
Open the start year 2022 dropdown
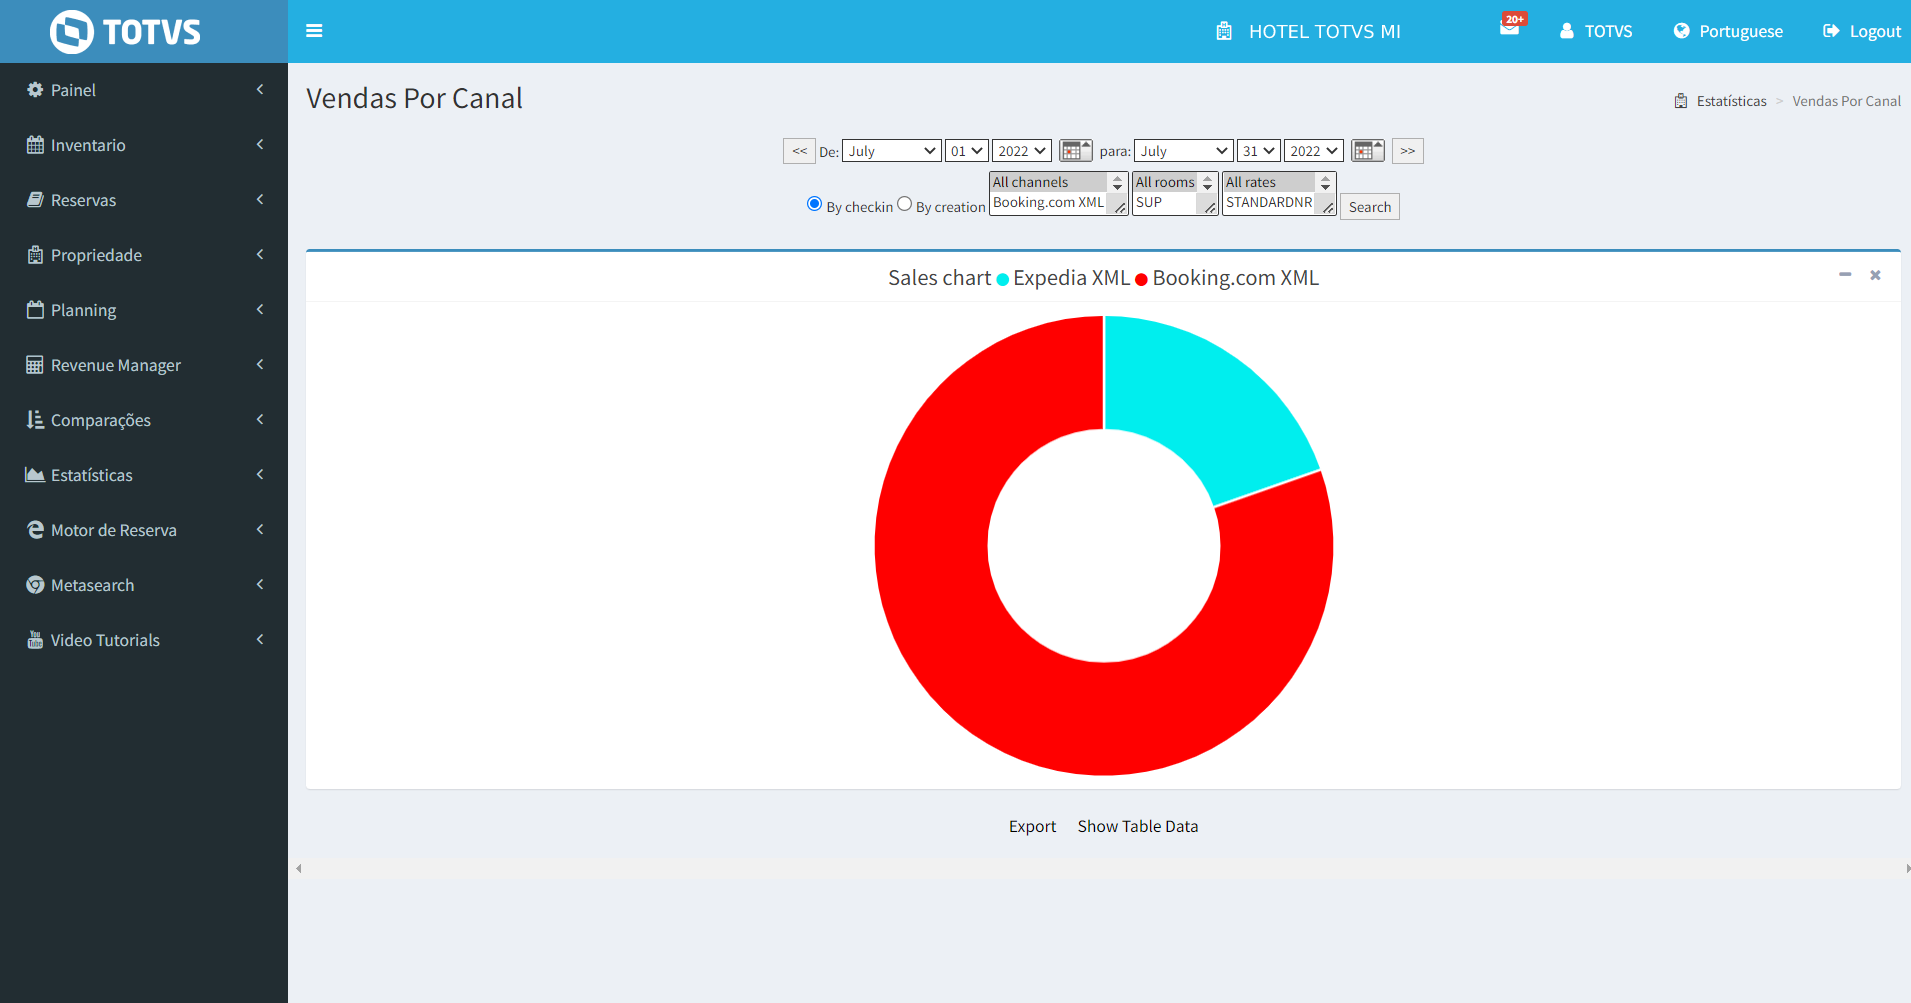pyautogui.click(x=1021, y=151)
